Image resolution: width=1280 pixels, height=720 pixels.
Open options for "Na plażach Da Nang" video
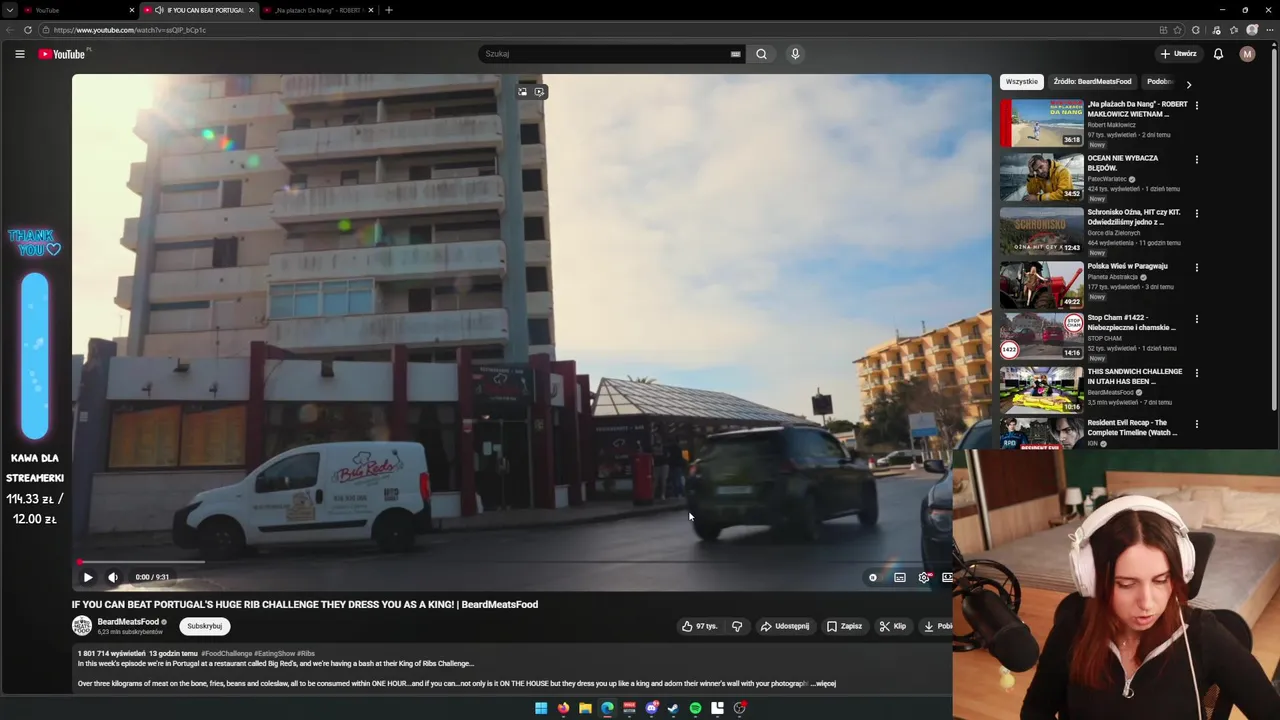1196,105
